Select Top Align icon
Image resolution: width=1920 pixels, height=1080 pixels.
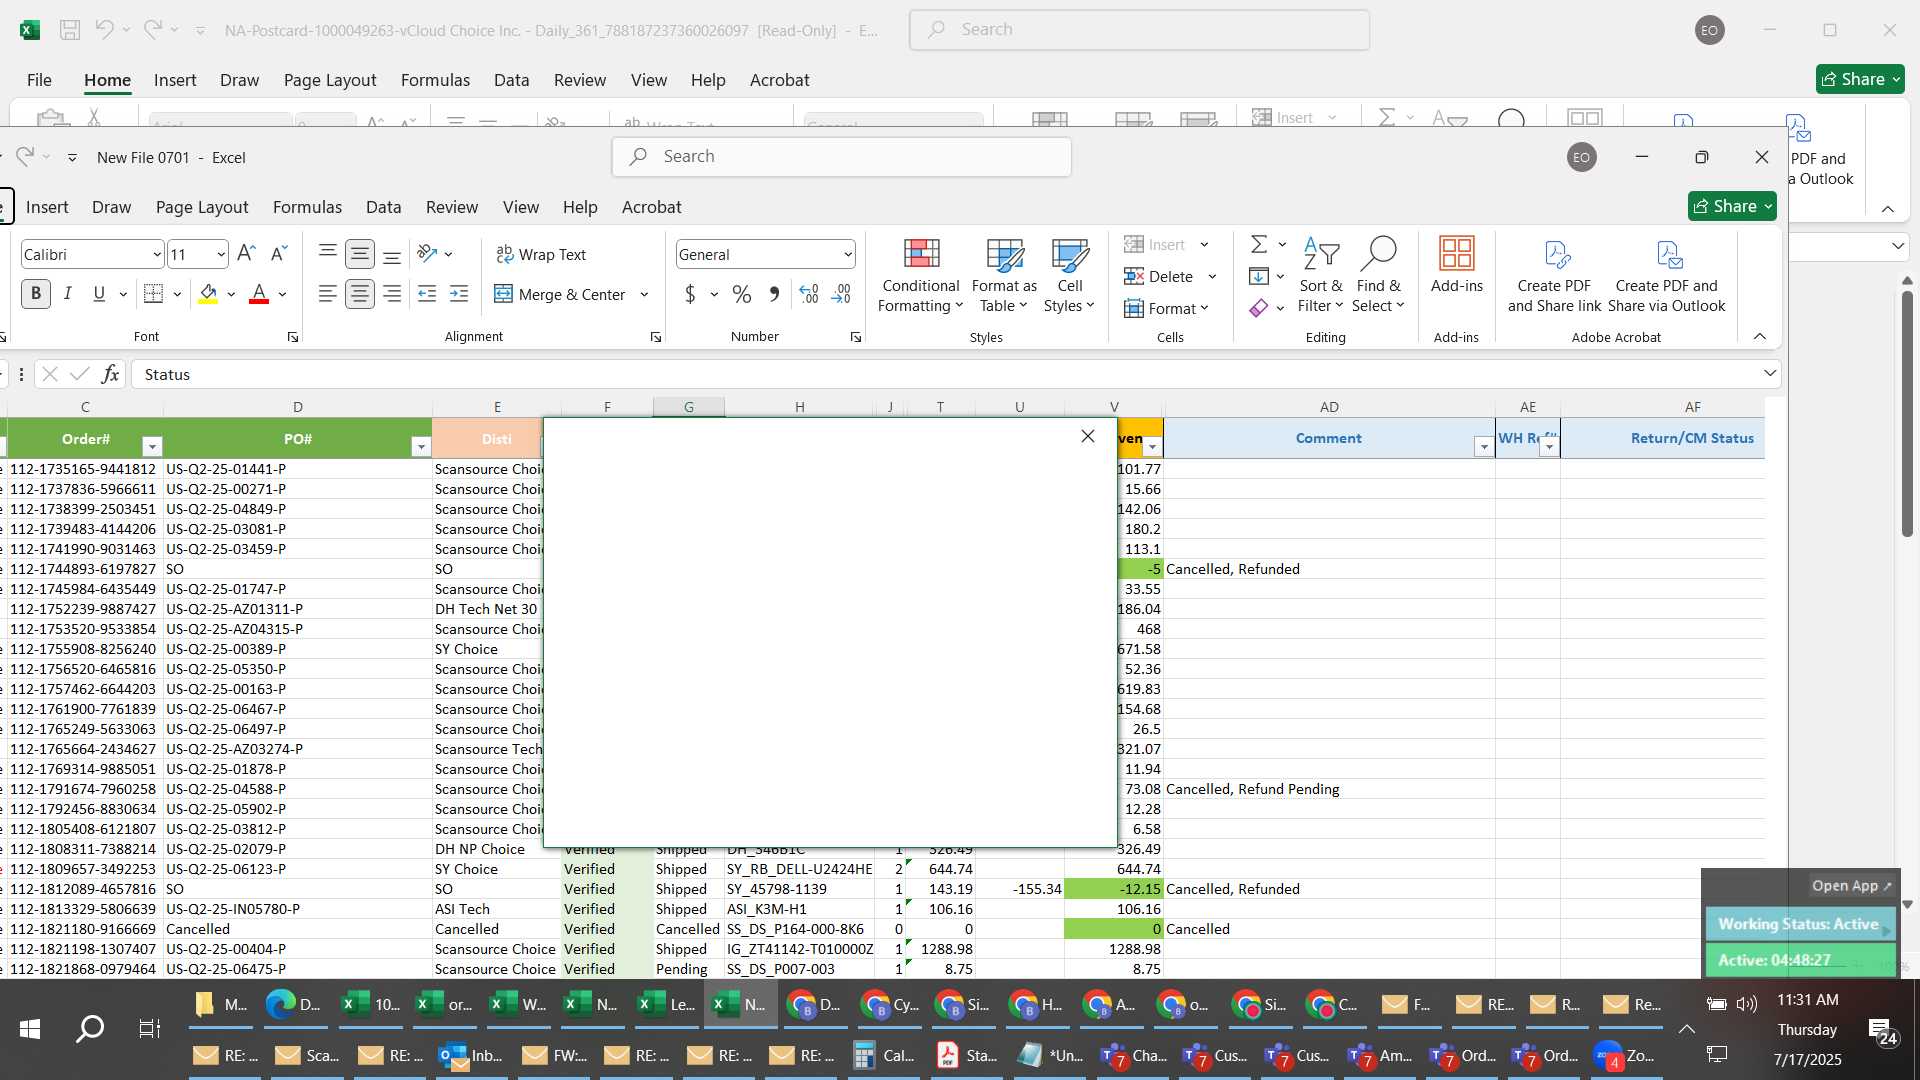pos(327,254)
